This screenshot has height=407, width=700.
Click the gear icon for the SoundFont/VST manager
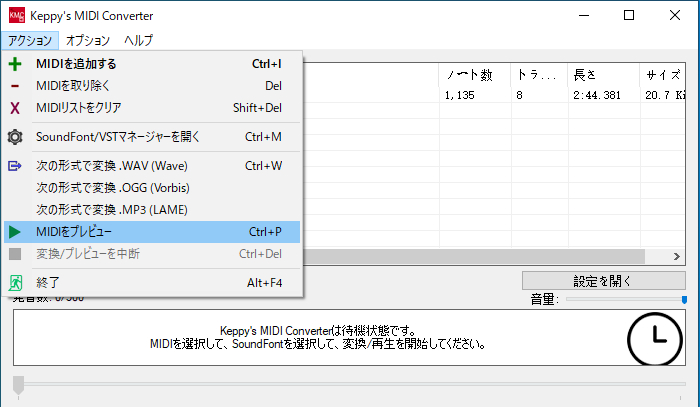(15, 137)
